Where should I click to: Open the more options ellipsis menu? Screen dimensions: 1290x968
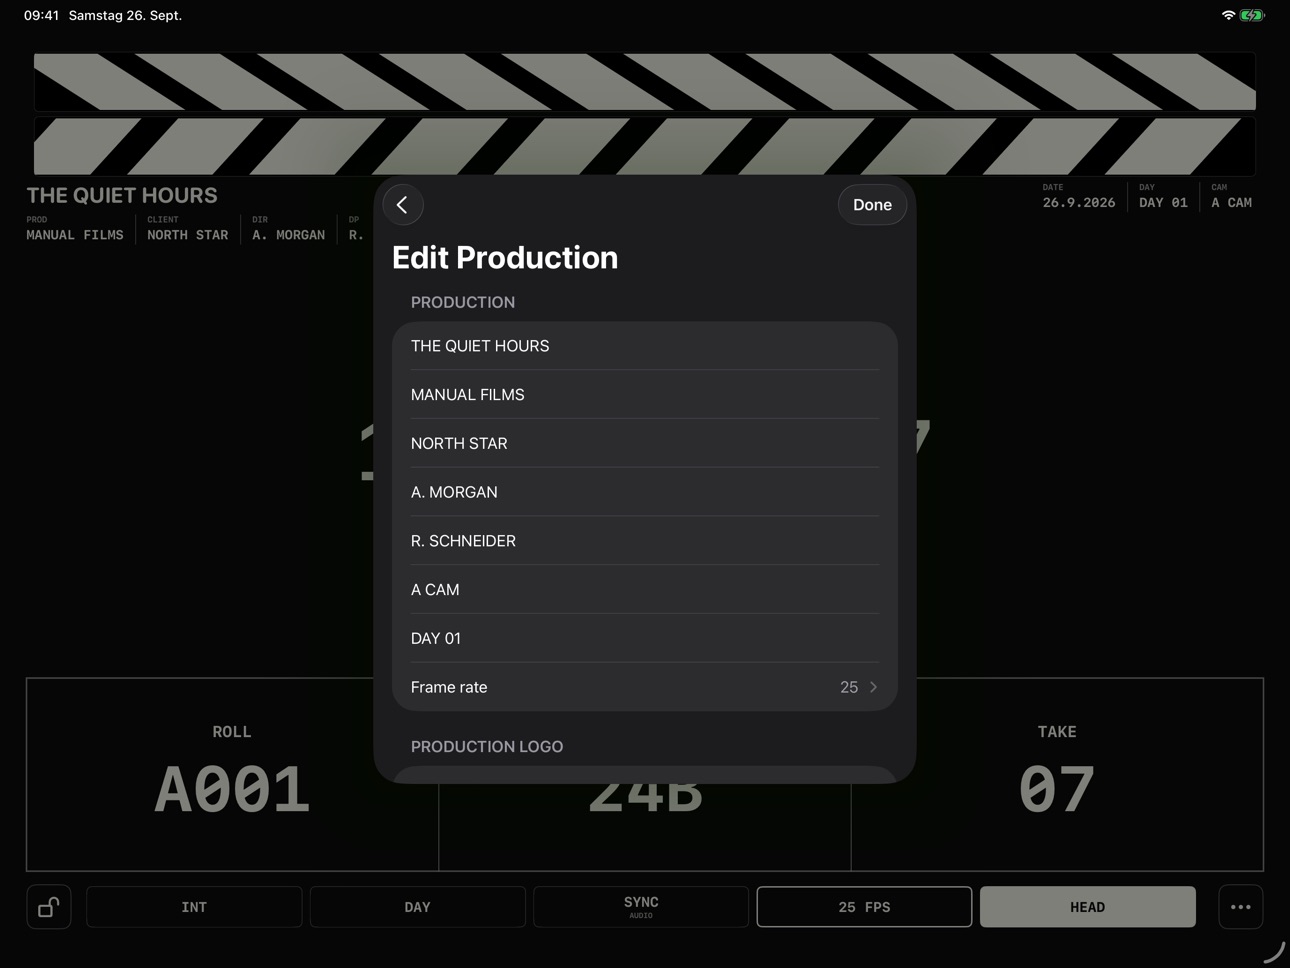click(x=1241, y=907)
